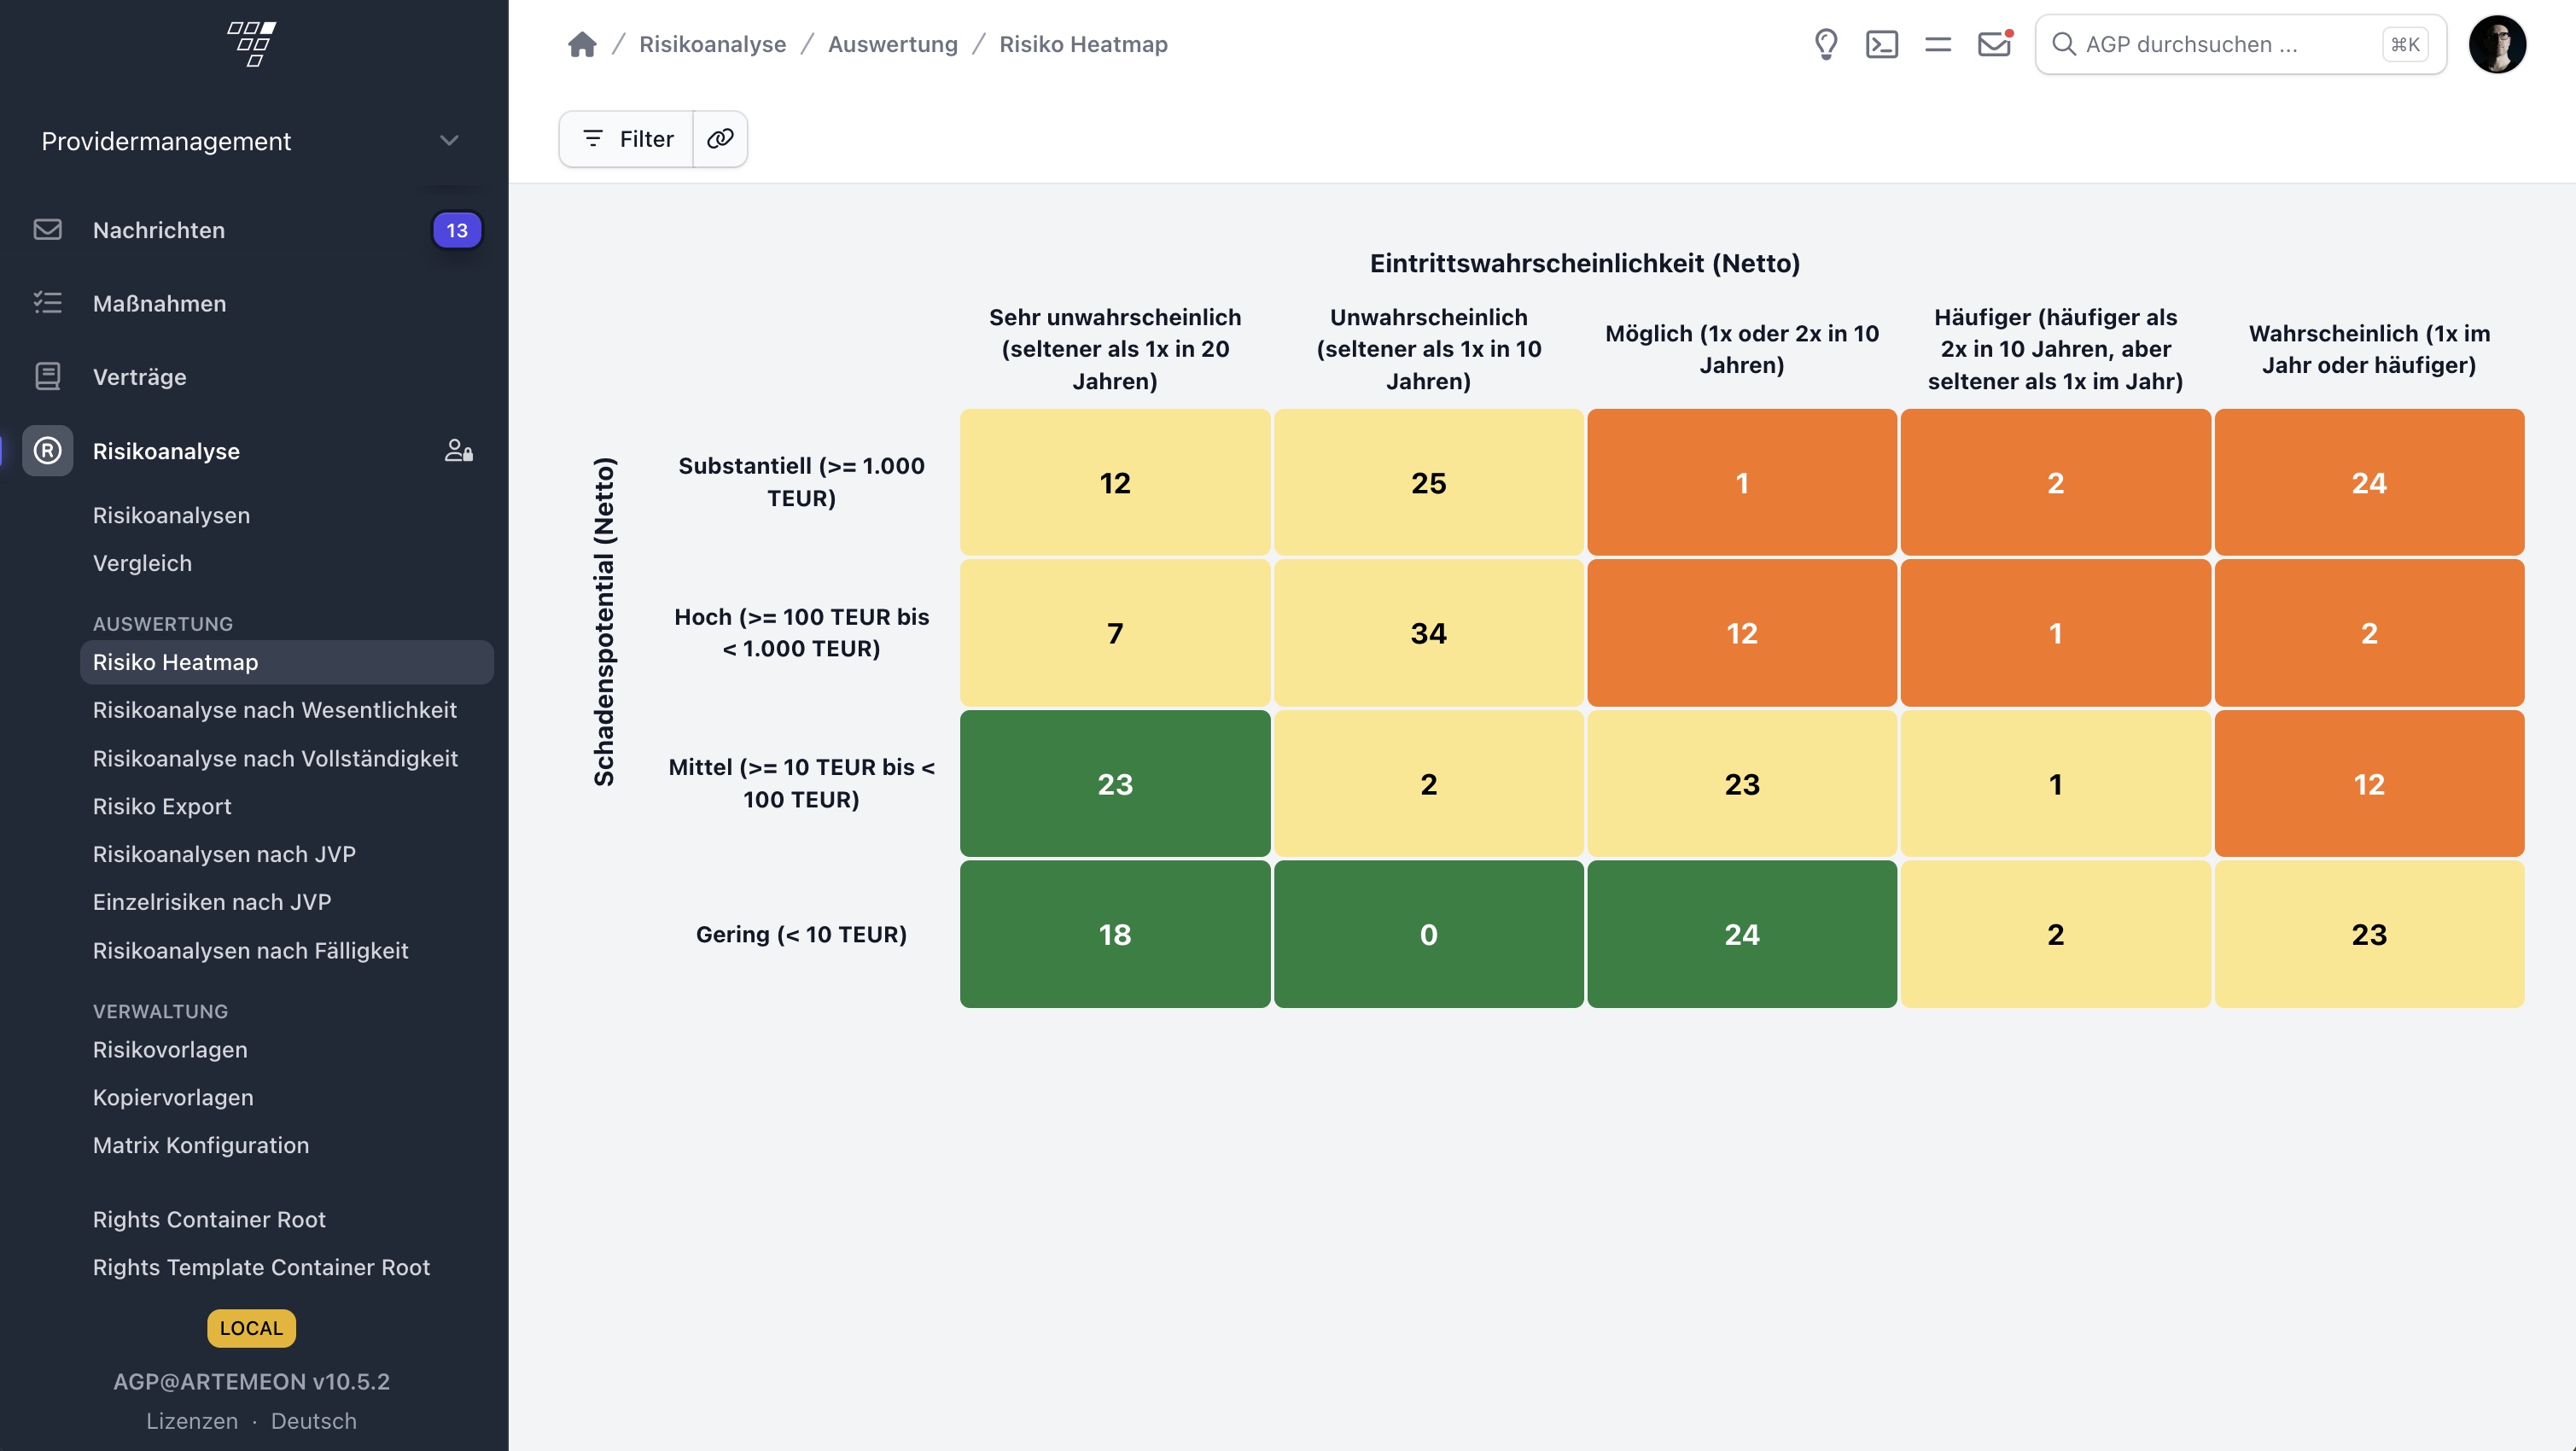Select Matrix Konfiguration menu entry
Viewport: 2576px width, 1451px height.
[201, 1145]
